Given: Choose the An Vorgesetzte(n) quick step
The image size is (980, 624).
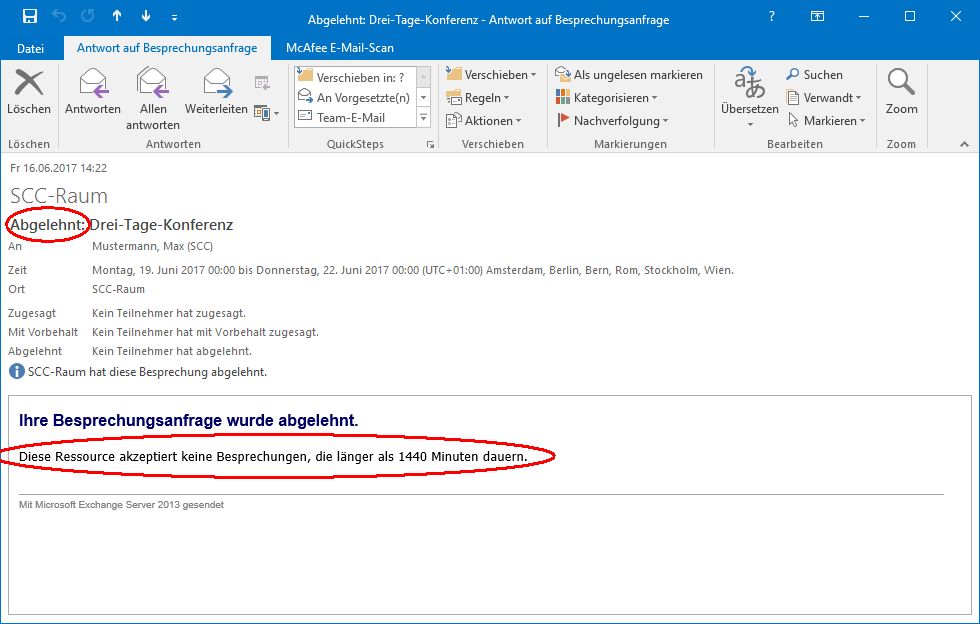Looking at the screenshot, I should coord(354,98).
